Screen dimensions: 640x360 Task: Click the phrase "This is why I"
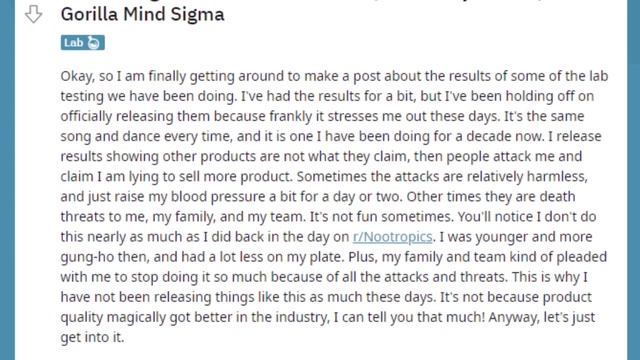(550, 277)
